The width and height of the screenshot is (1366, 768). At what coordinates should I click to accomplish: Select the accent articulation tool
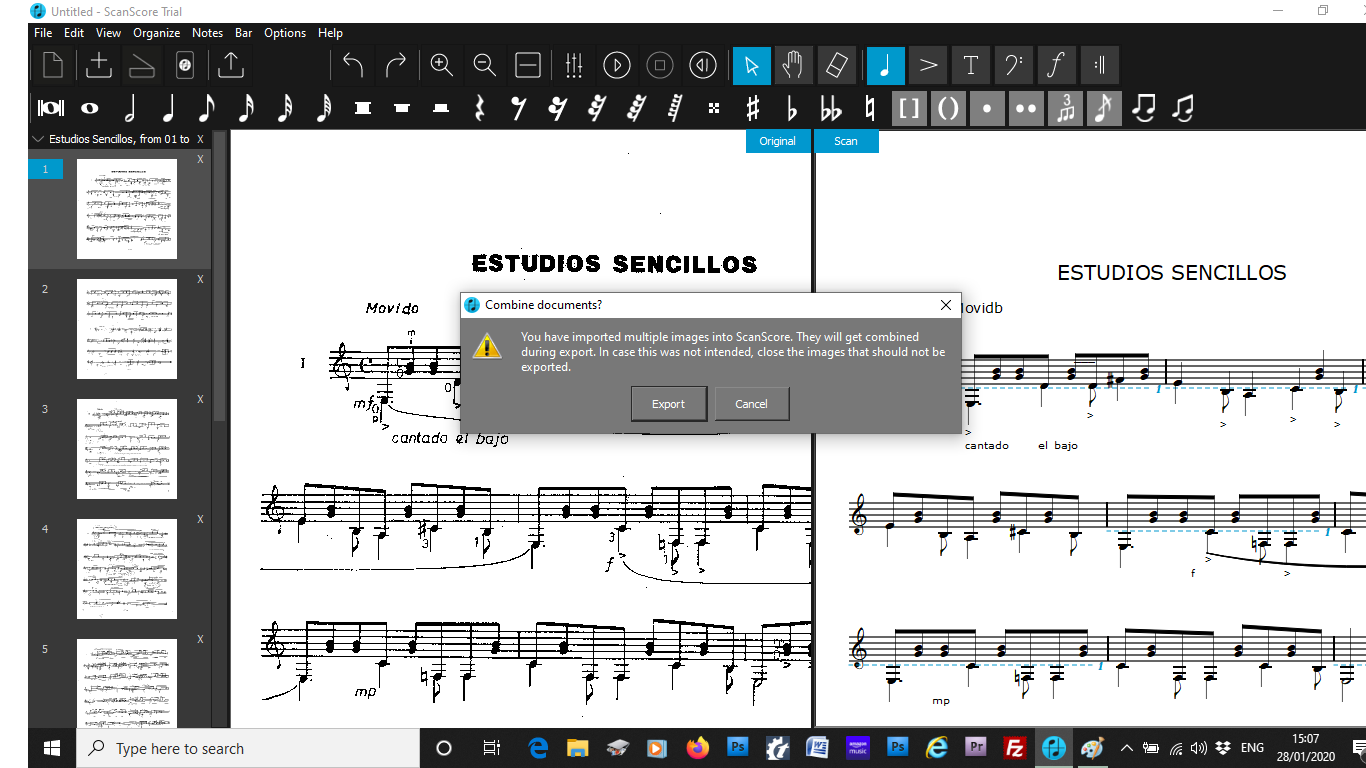pyautogui.click(x=928, y=66)
